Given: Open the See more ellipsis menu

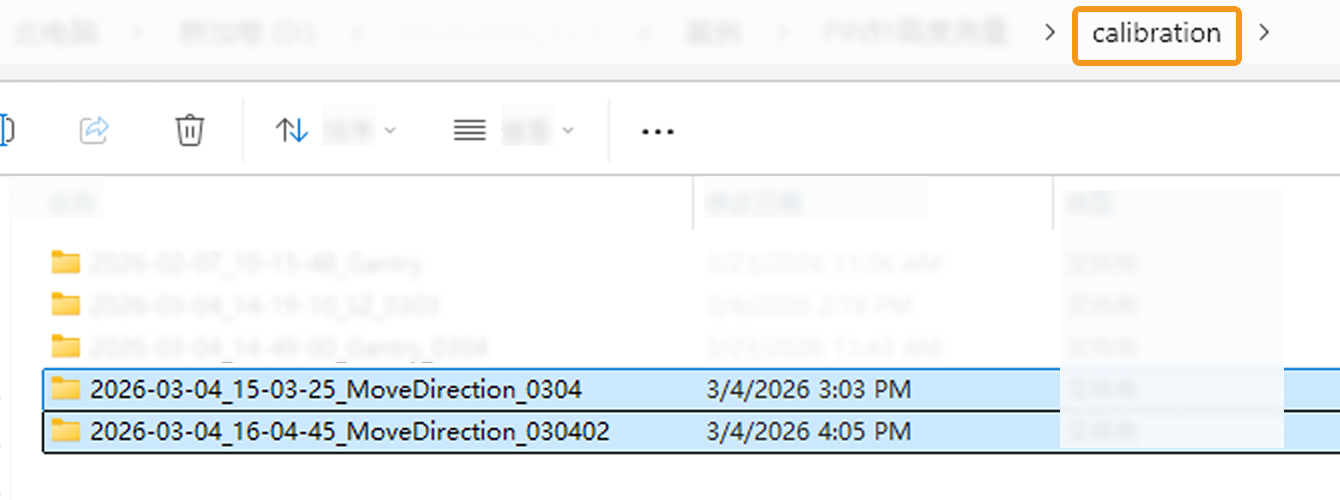Looking at the screenshot, I should point(657,131).
